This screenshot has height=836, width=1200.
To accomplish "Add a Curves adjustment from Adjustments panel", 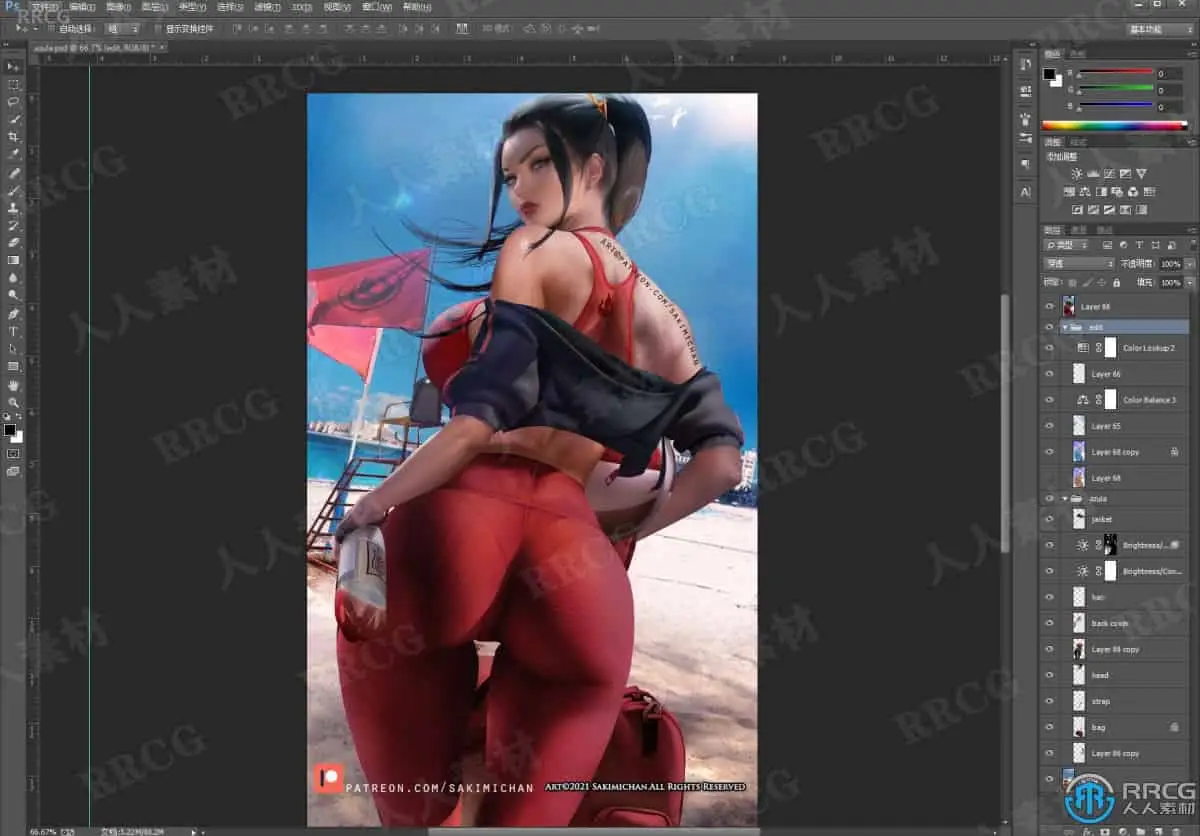I will click(x=1108, y=174).
